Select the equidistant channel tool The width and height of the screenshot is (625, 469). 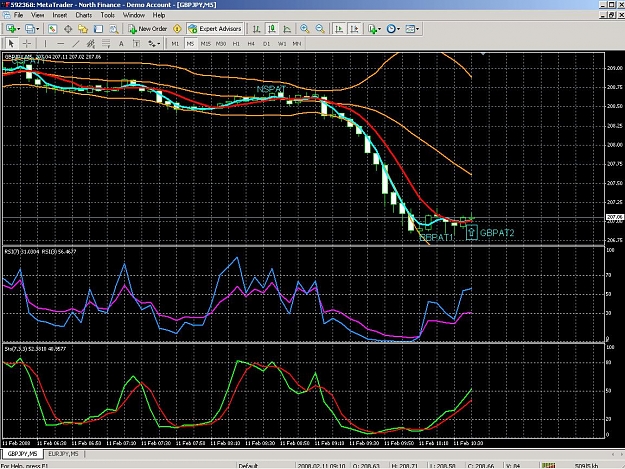pos(91,43)
